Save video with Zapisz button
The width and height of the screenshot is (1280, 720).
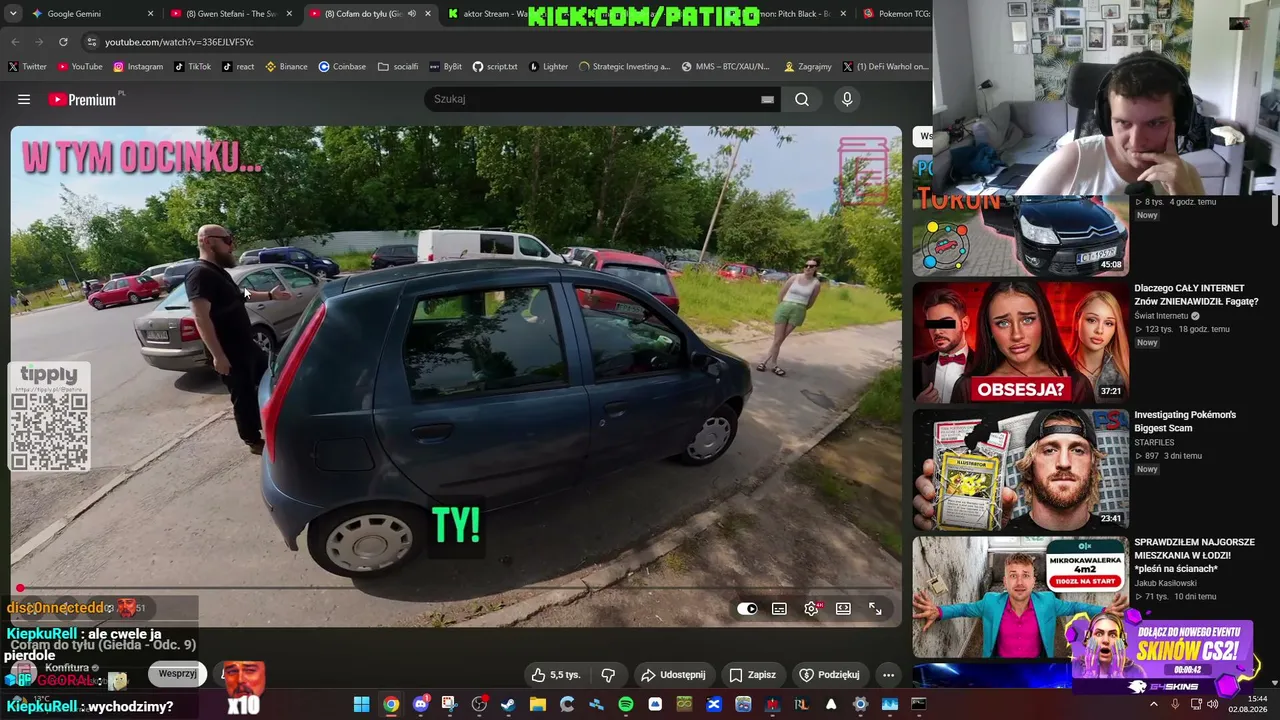coord(753,675)
